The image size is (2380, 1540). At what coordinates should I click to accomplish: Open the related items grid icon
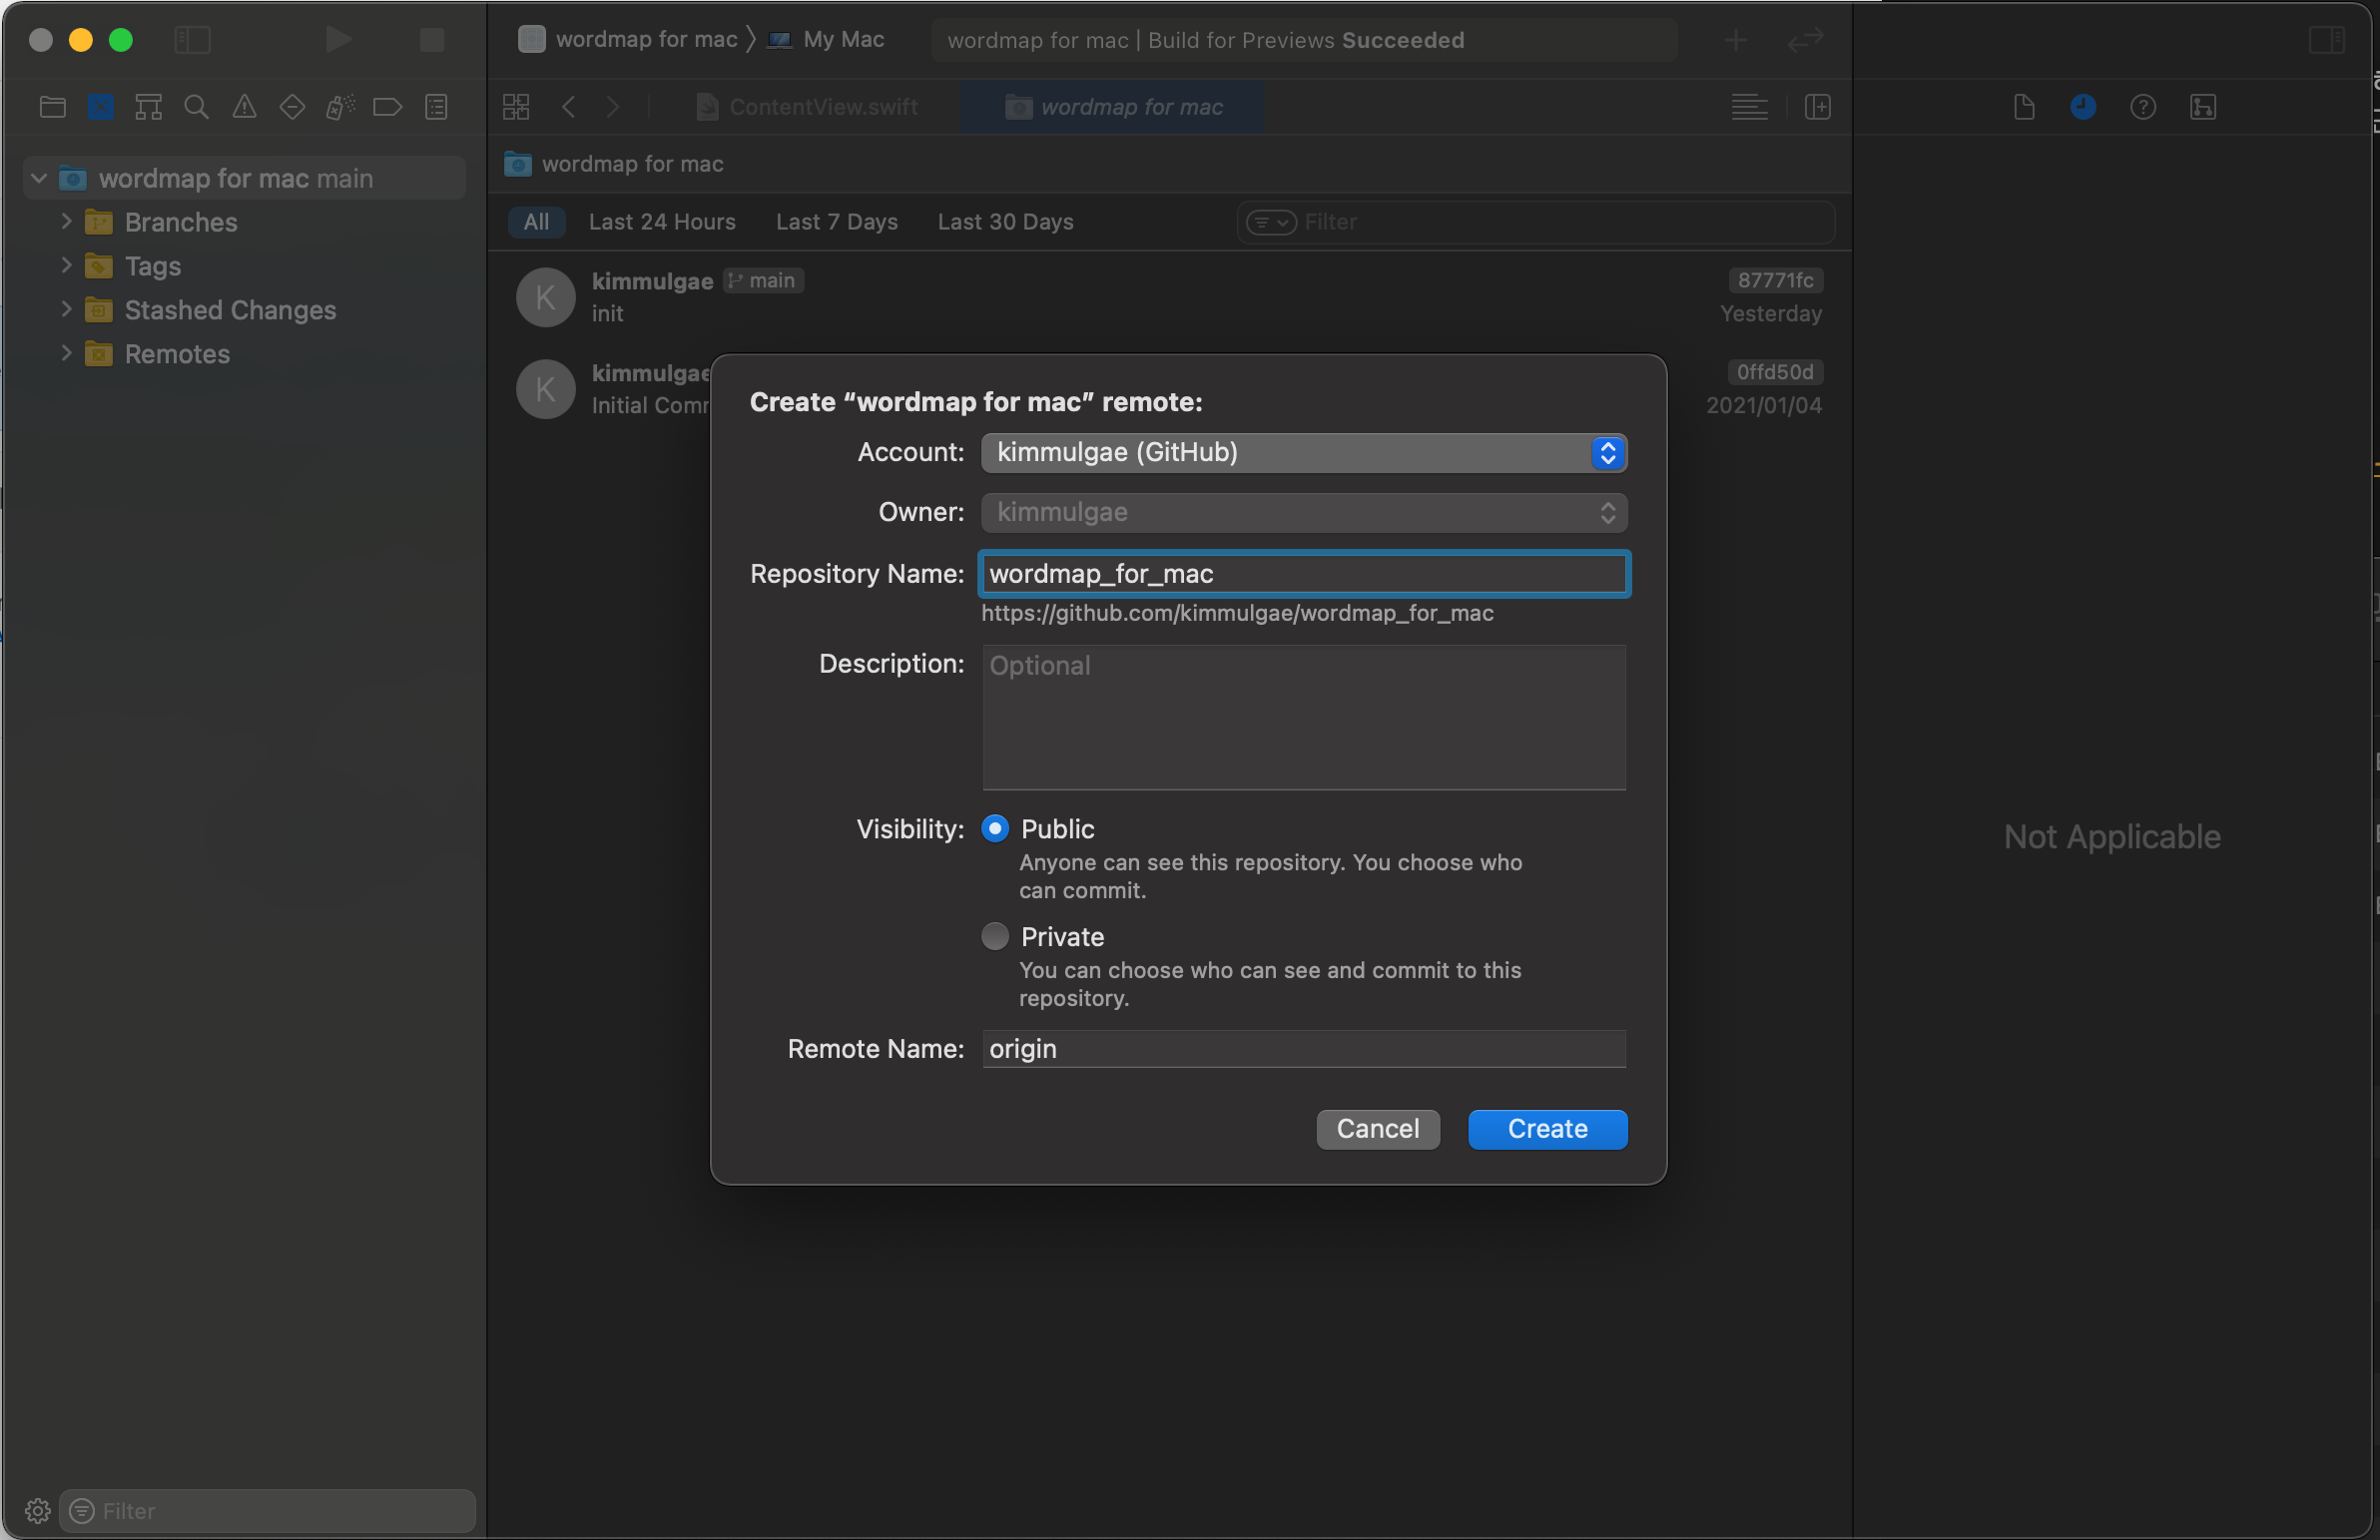point(516,107)
